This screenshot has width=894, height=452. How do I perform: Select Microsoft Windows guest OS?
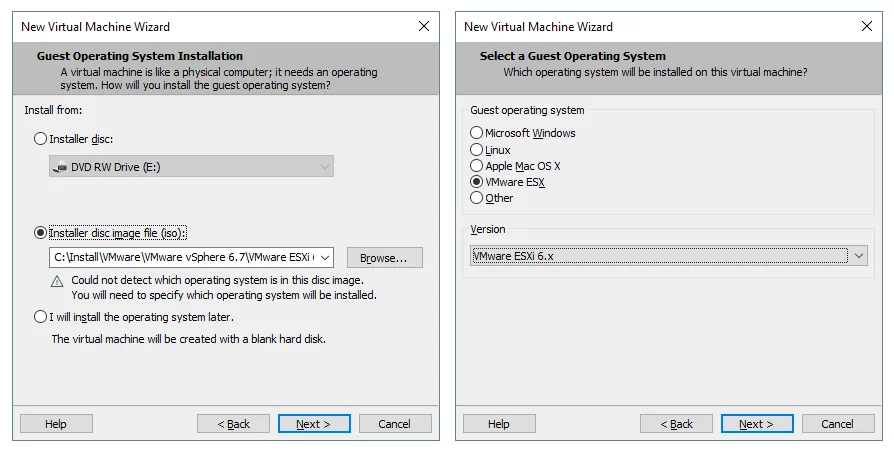click(476, 132)
